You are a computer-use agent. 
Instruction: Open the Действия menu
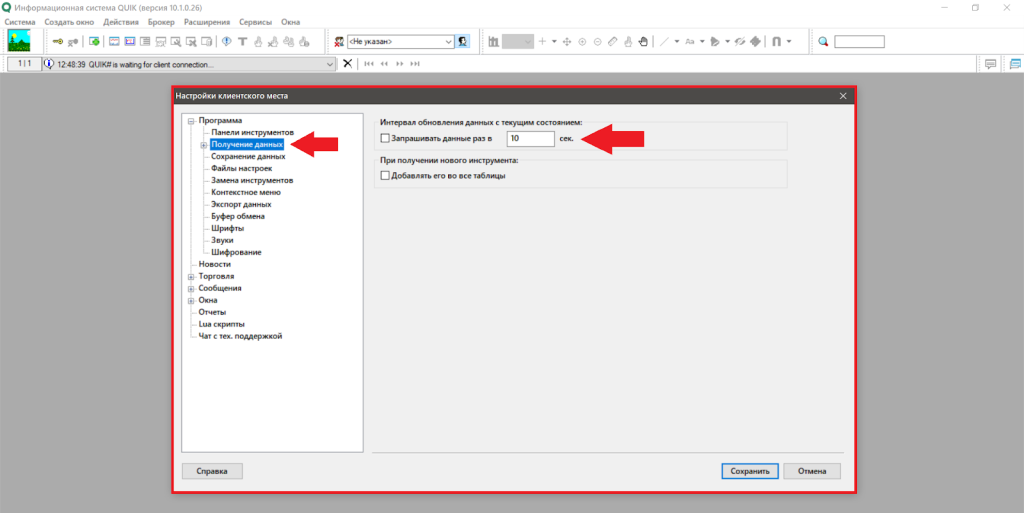click(121, 22)
